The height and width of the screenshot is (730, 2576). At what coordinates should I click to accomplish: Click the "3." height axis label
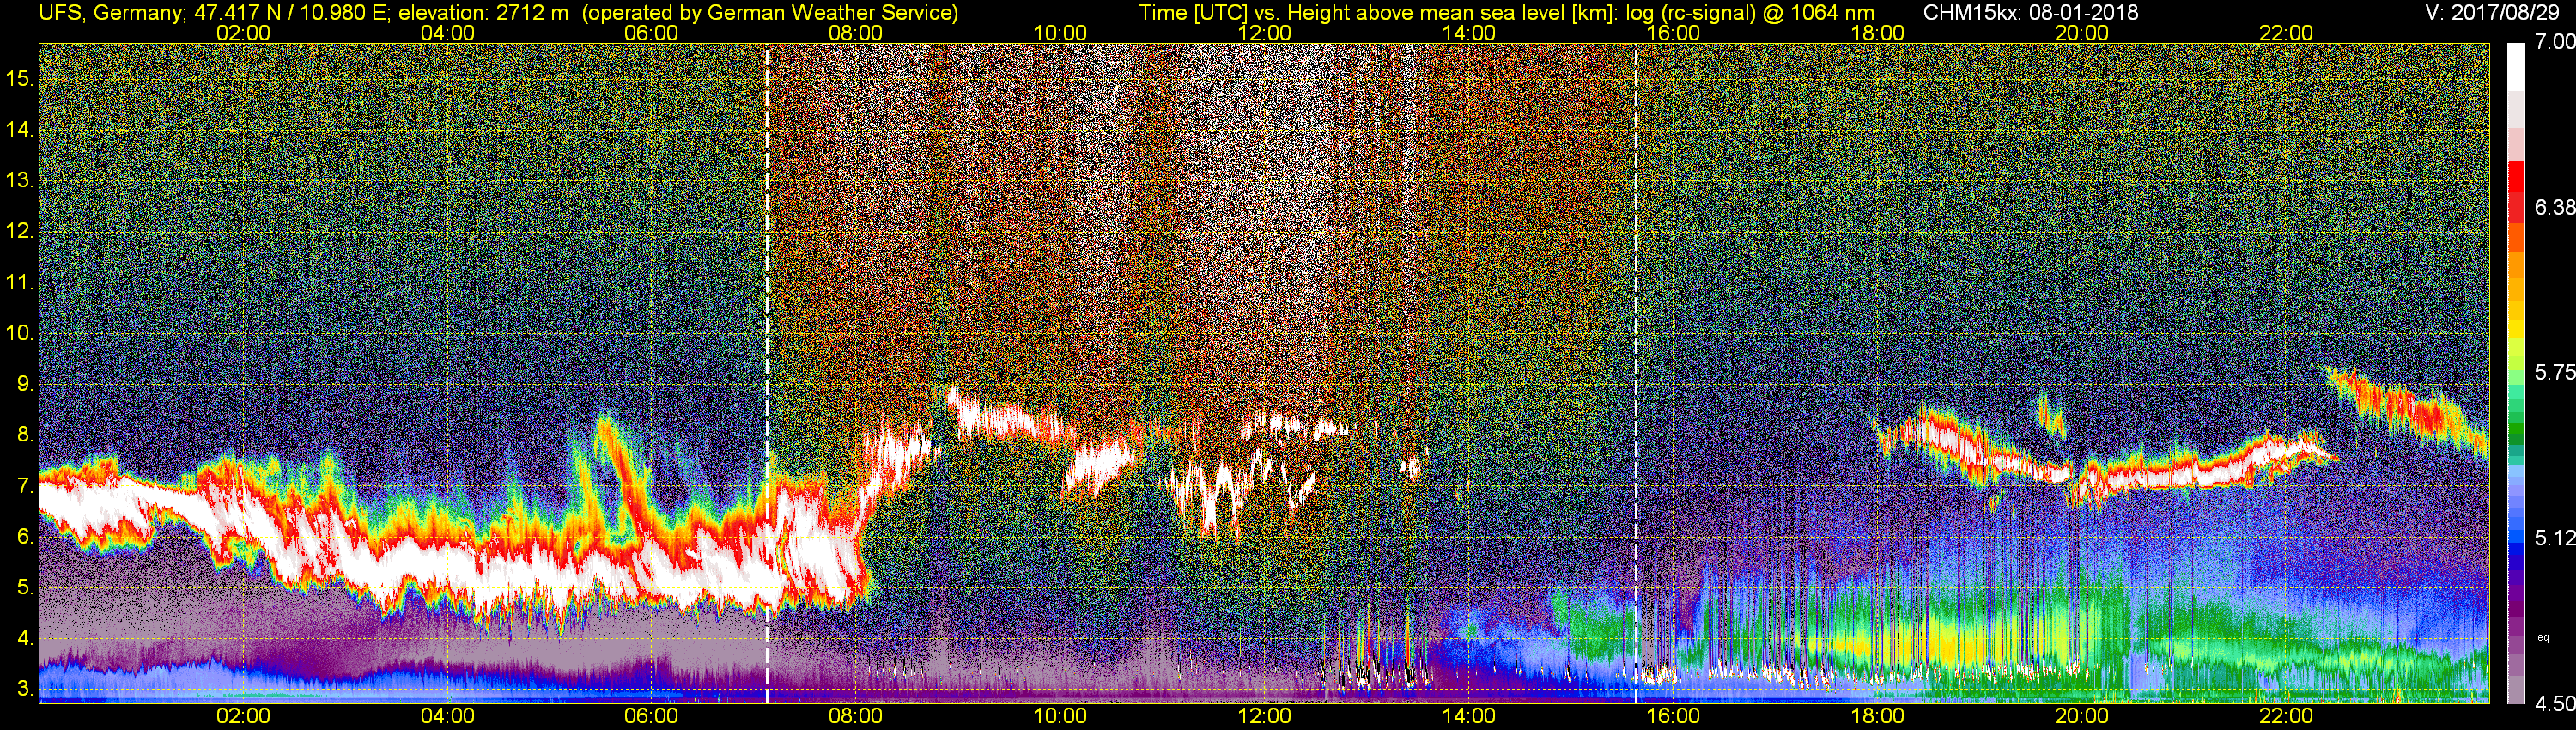[25, 689]
